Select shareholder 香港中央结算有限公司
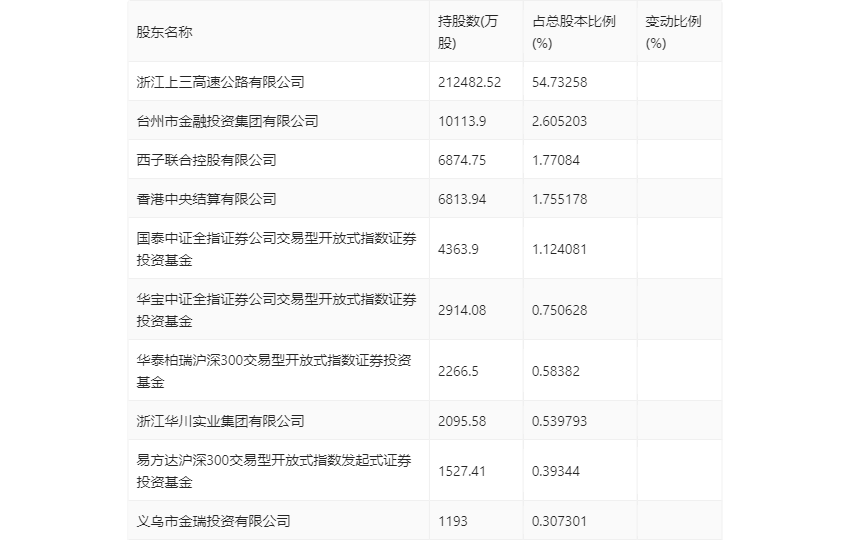This screenshot has height=540, width=850. pos(206,199)
